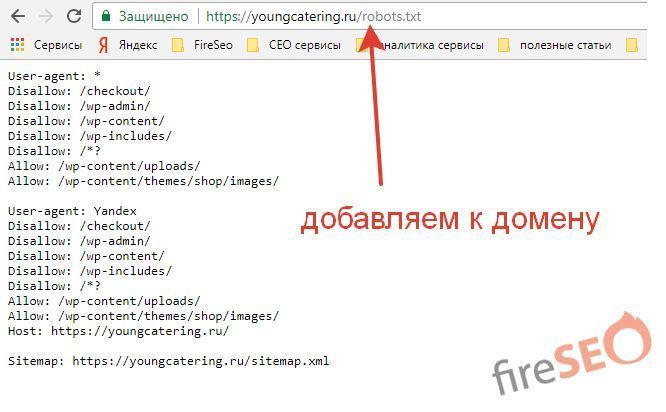
Task: Click the Sitemap sitemap.xml URL line
Action: click(x=167, y=361)
